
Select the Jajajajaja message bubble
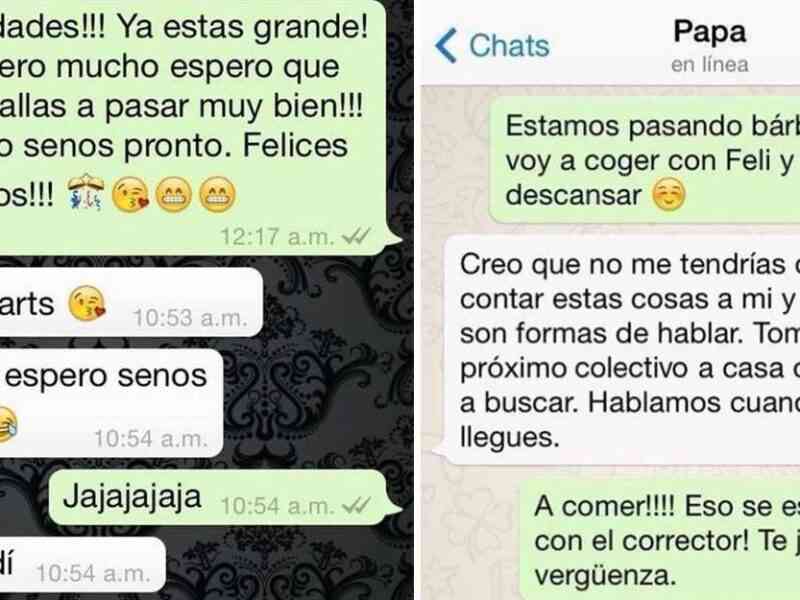[x=224, y=497]
